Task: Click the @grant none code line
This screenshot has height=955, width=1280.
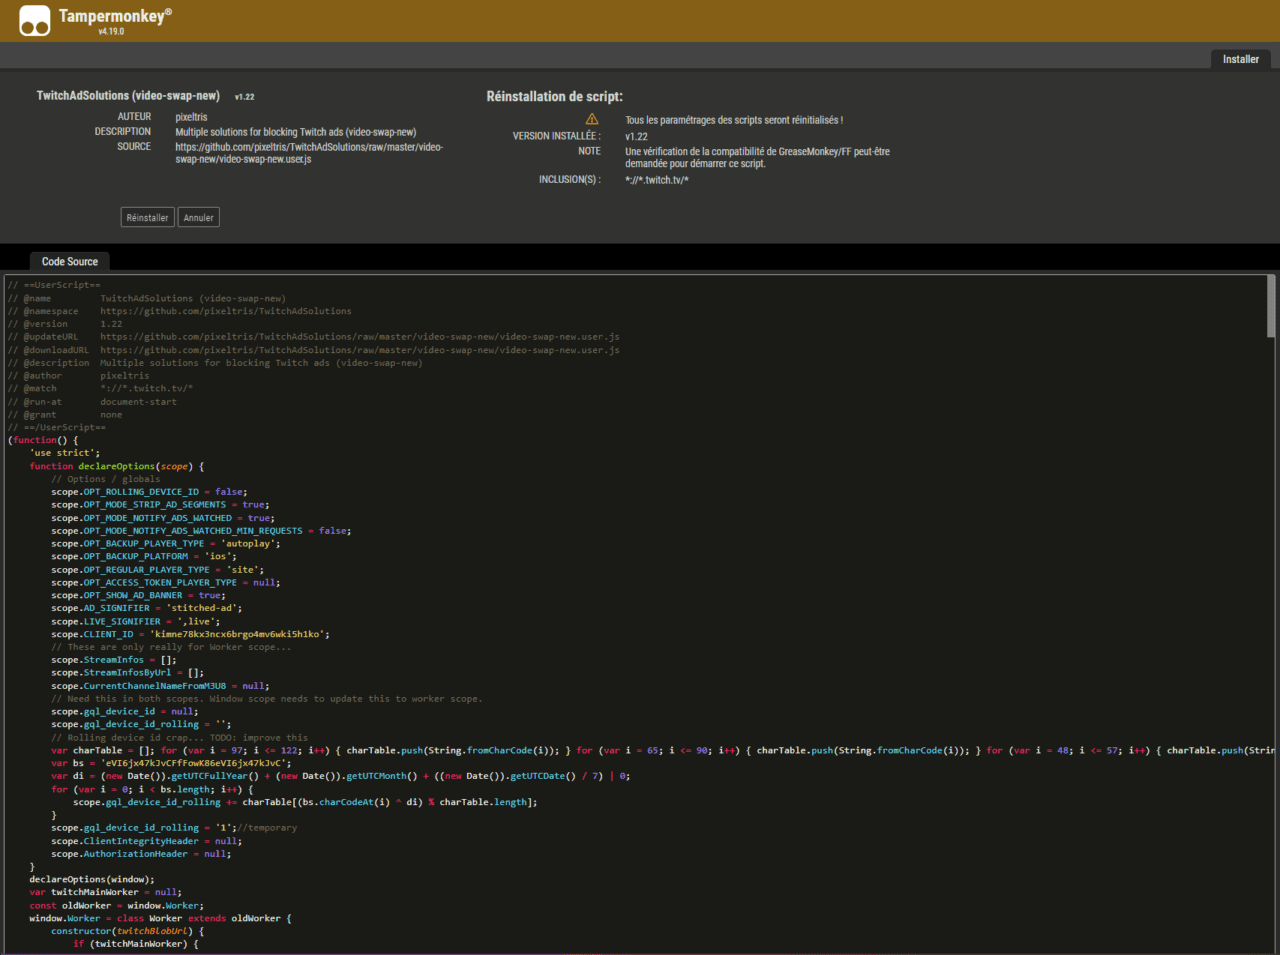Action: (65, 415)
